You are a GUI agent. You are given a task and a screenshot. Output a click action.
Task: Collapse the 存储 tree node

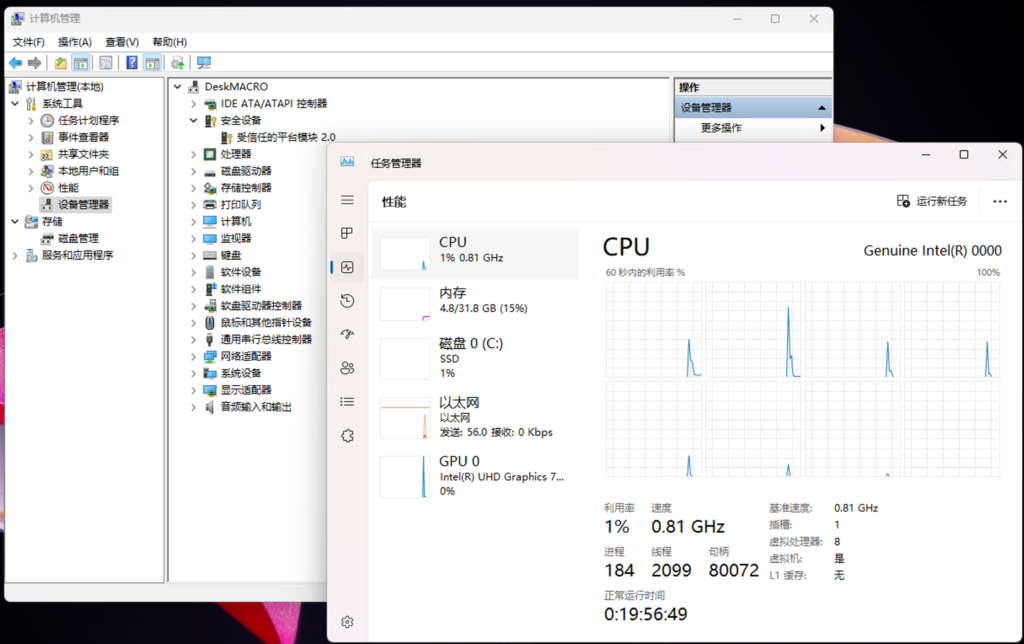(x=15, y=221)
